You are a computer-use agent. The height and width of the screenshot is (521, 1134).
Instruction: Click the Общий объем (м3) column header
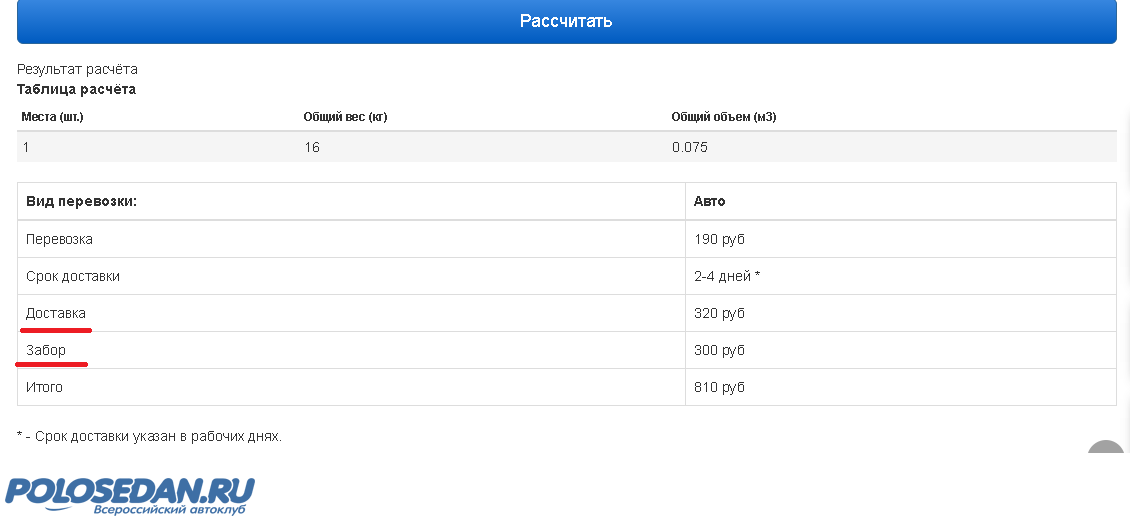724,117
